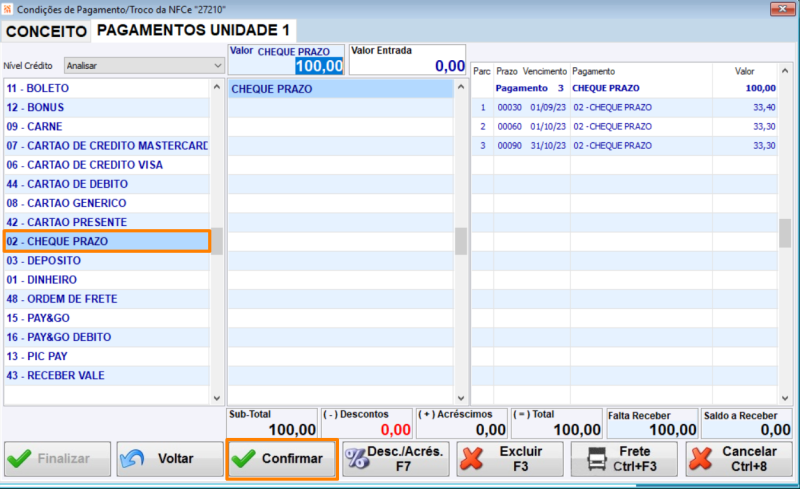800x489 pixels.
Task: Click installment 1 row due 01/09/23
Action: pos(624,107)
